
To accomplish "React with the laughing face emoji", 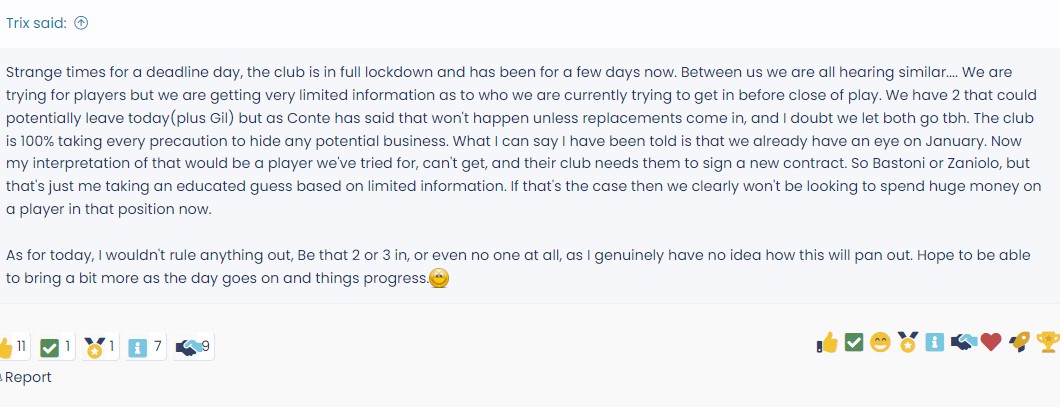I will pos(880,343).
